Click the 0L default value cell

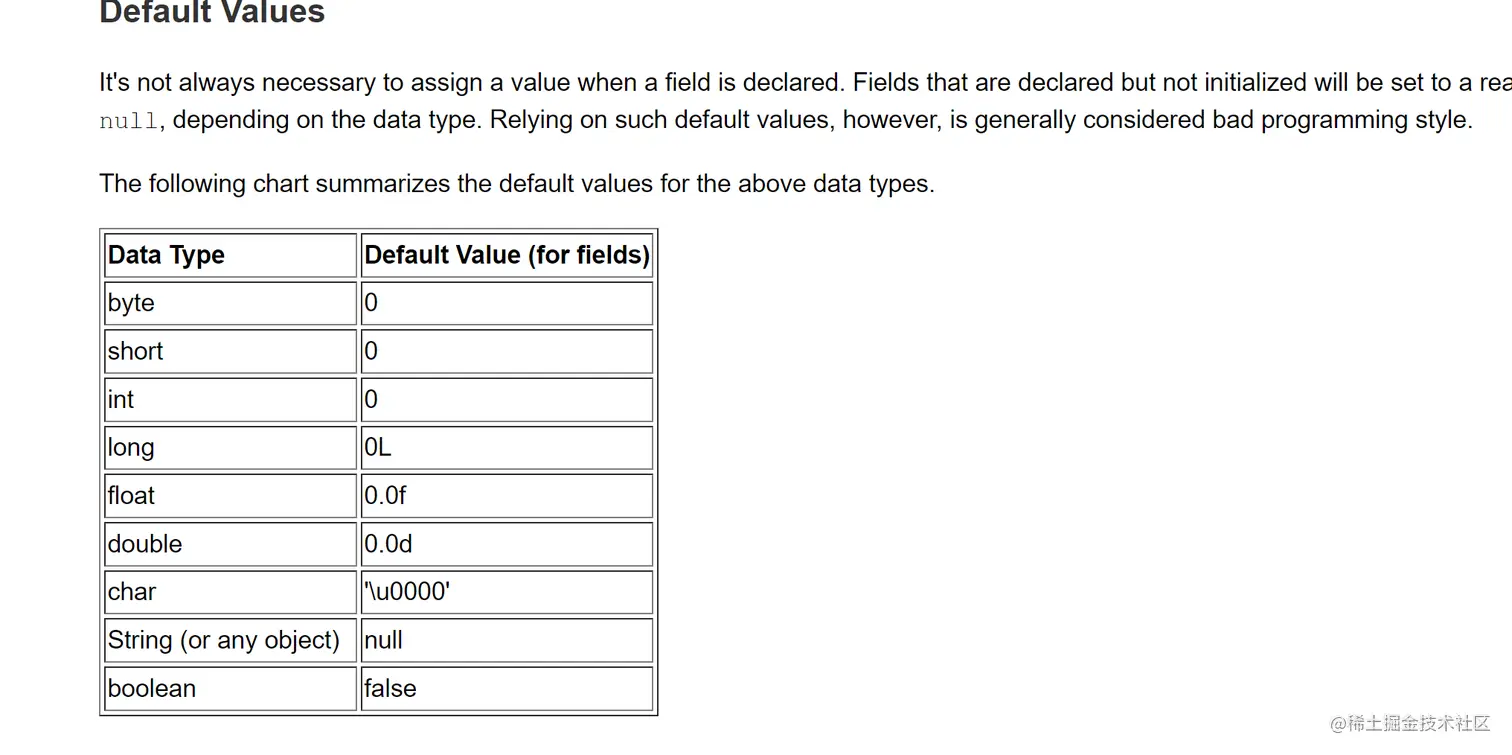(x=507, y=447)
